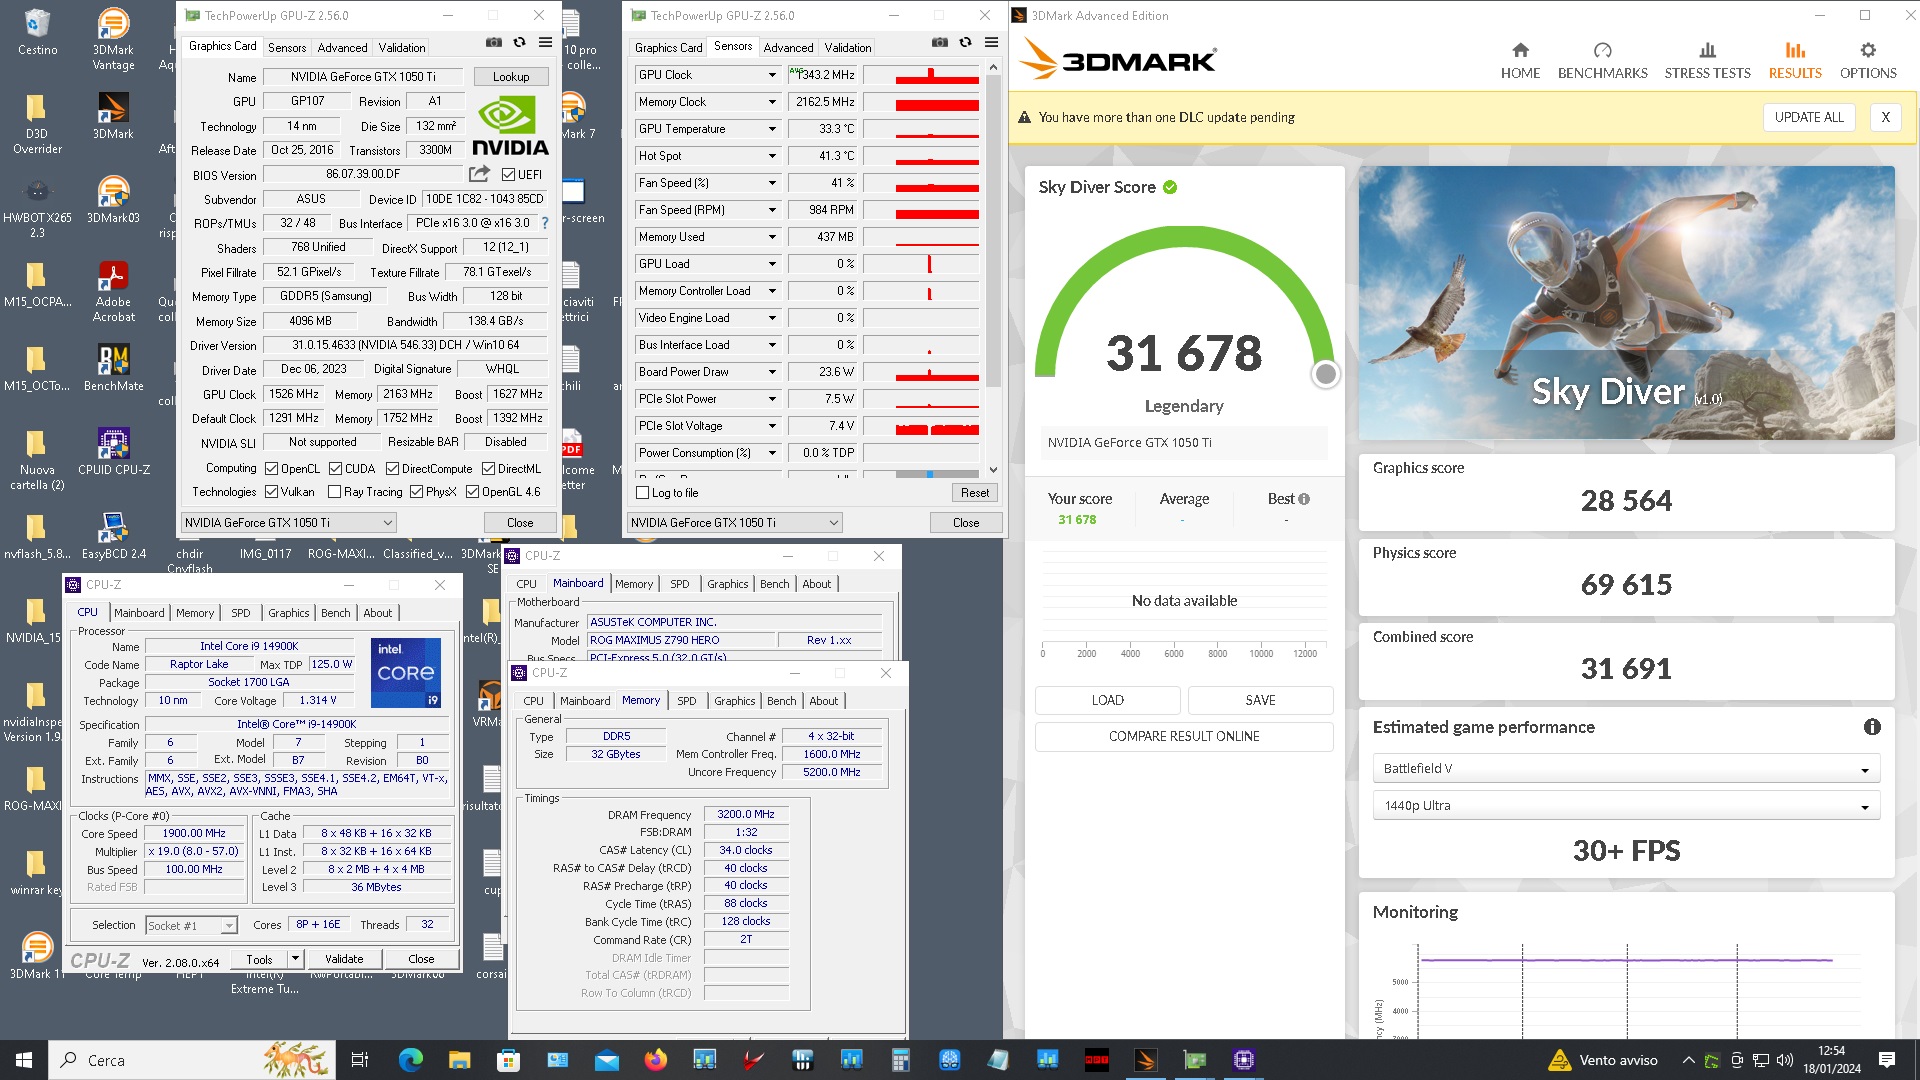Open the 3DMark Benchmarks section
This screenshot has width=1920, height=1080.
1602,61
